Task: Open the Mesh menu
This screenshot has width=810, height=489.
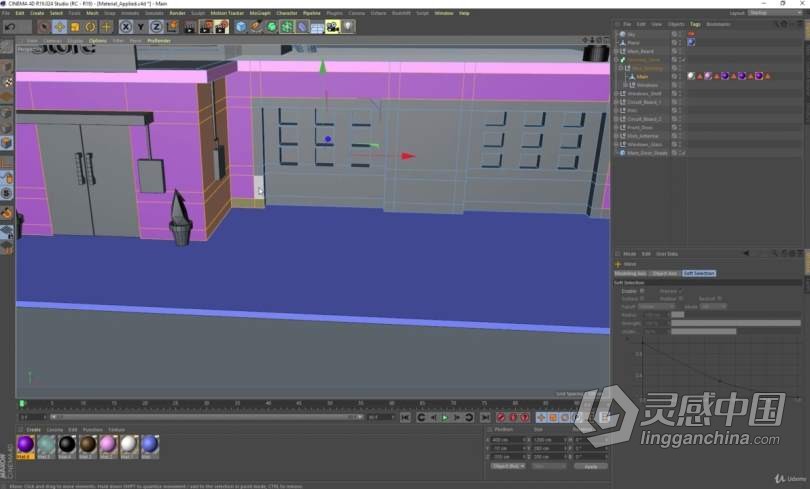Action: click(x=92, y=13)
